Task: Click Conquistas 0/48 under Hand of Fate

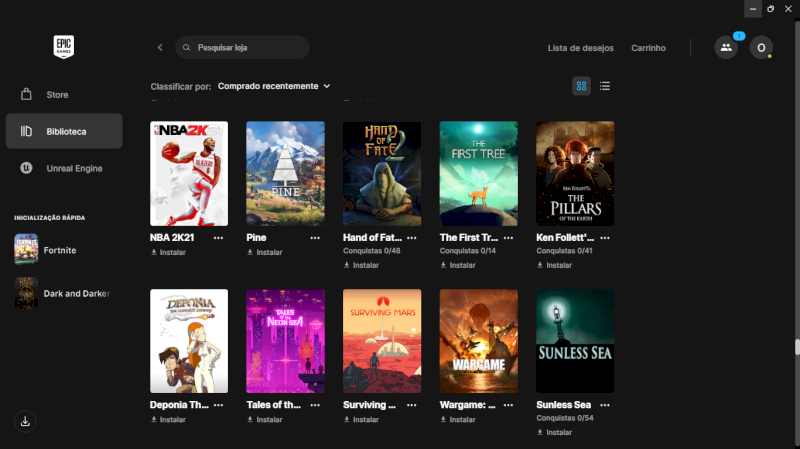Action: pyautogui.click(x=371, y=251)
